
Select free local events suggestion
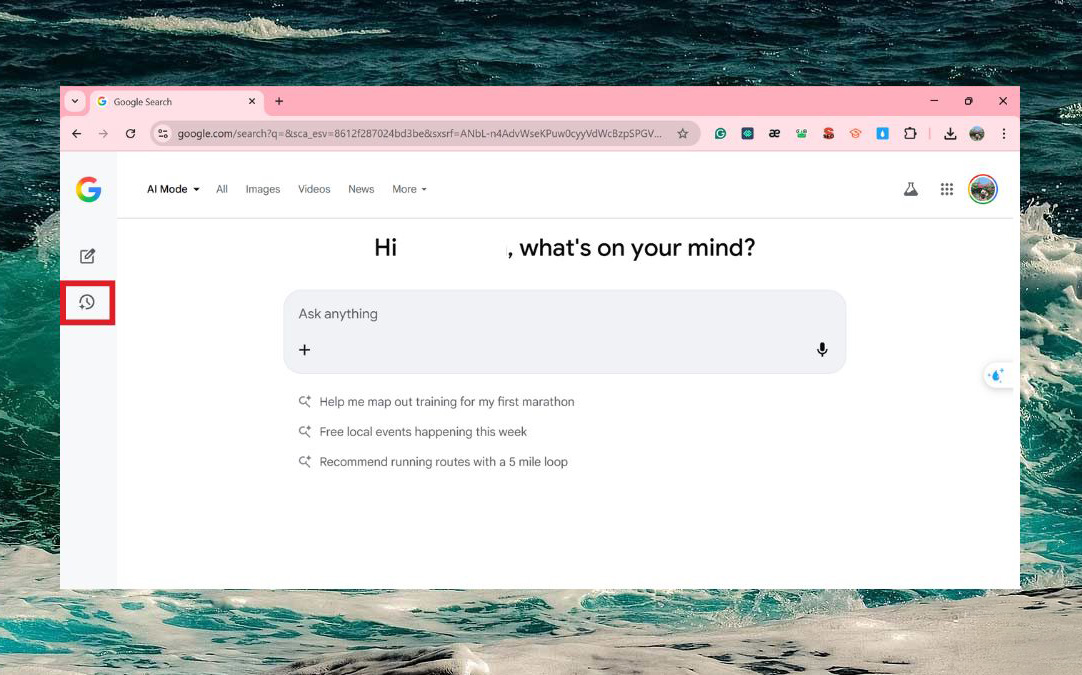click(422, 432)
